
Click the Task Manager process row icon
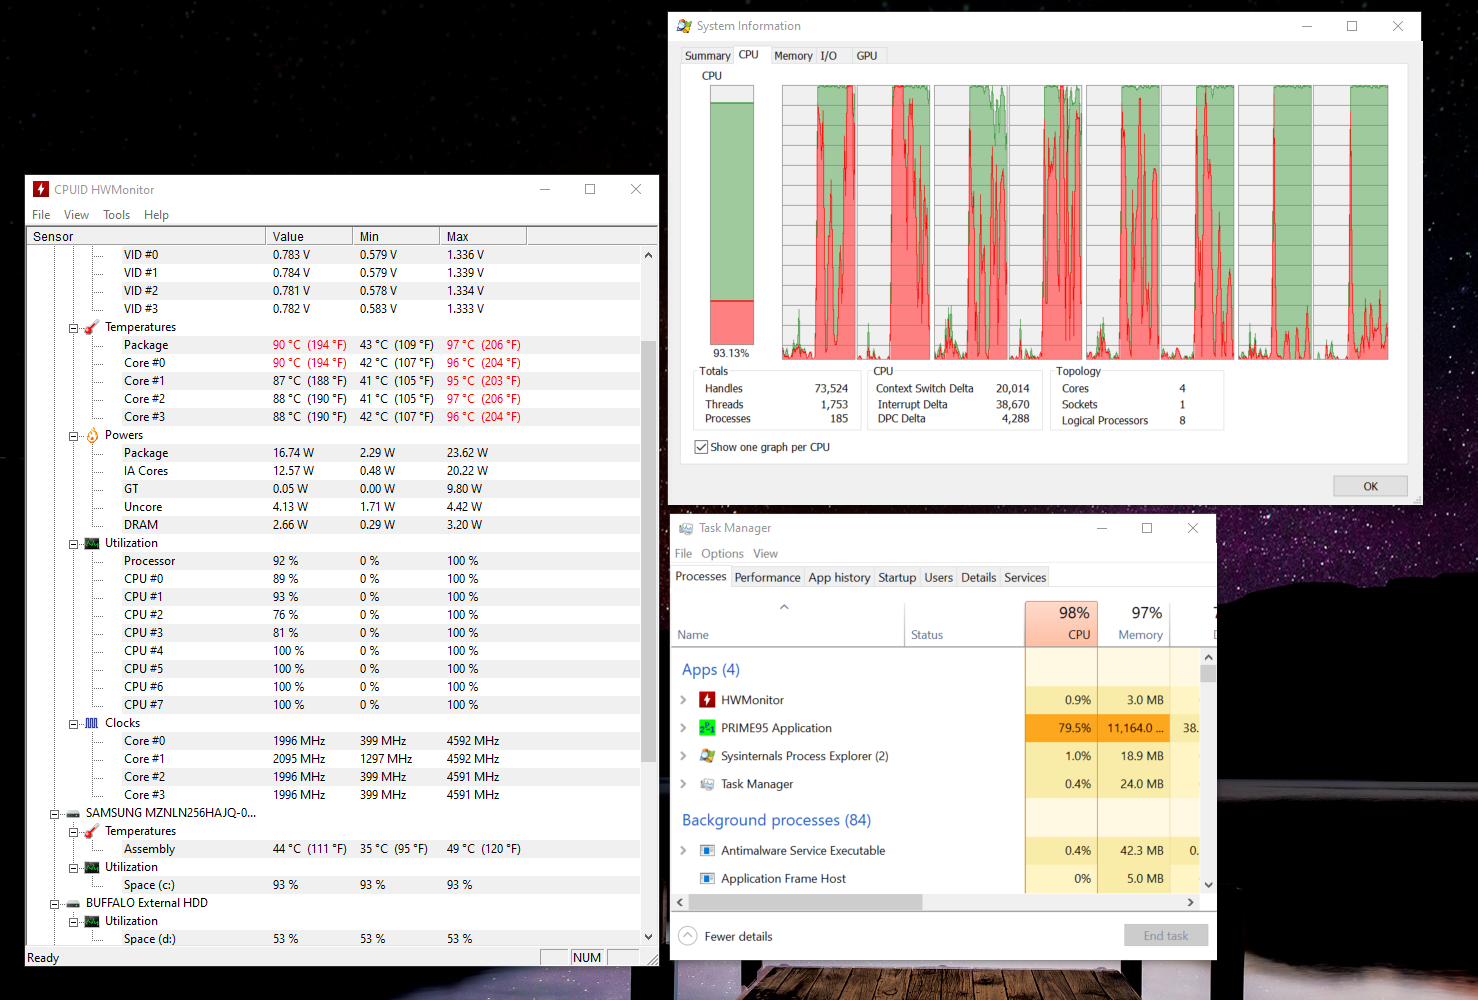coord(707,784)
